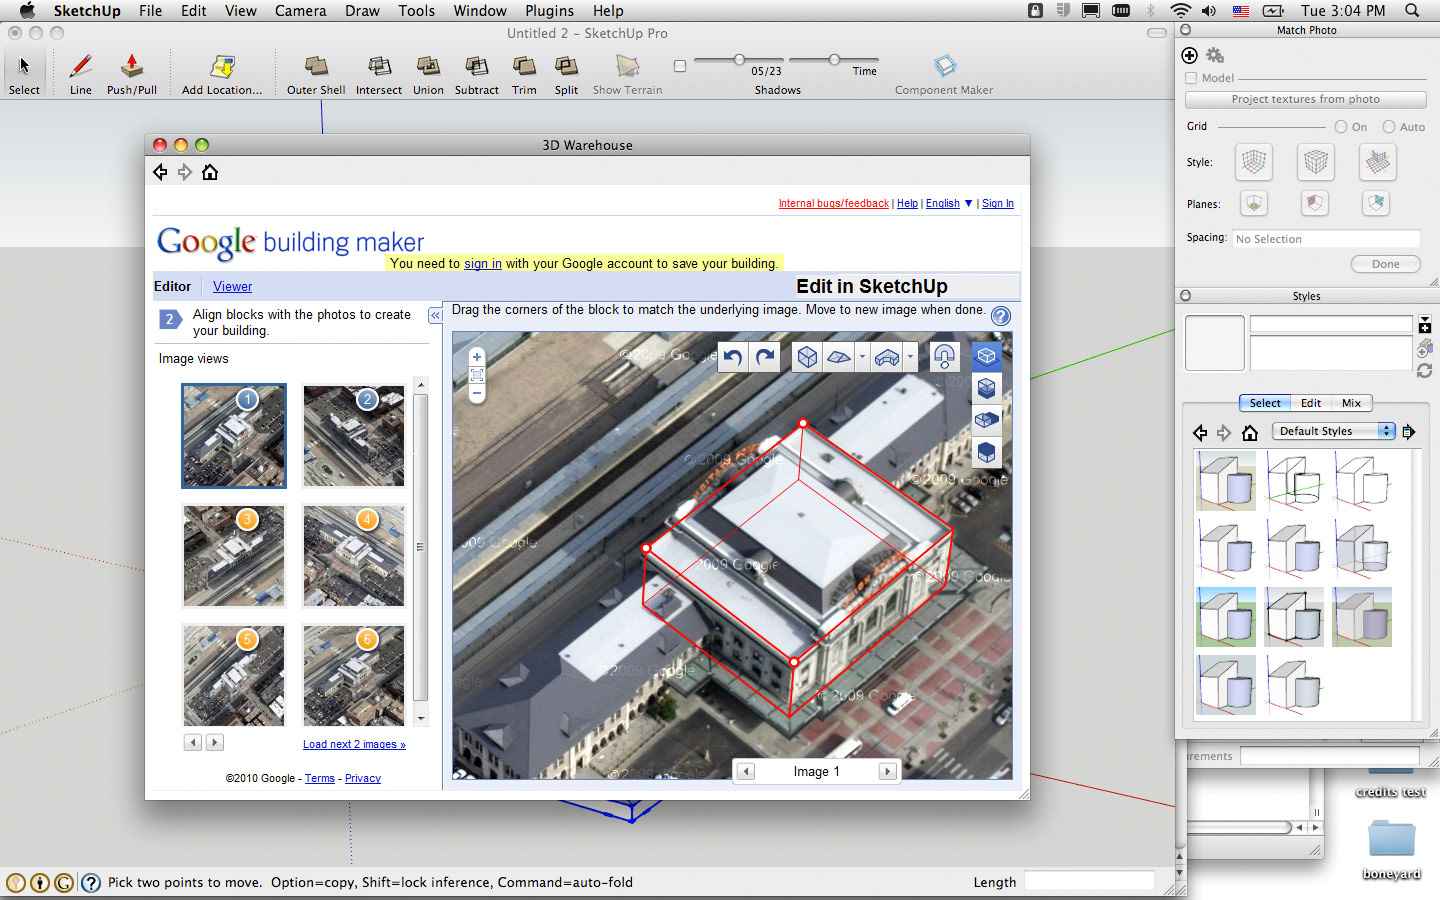
Task: Click the Done button in Match Photo
Action: 1386,264
